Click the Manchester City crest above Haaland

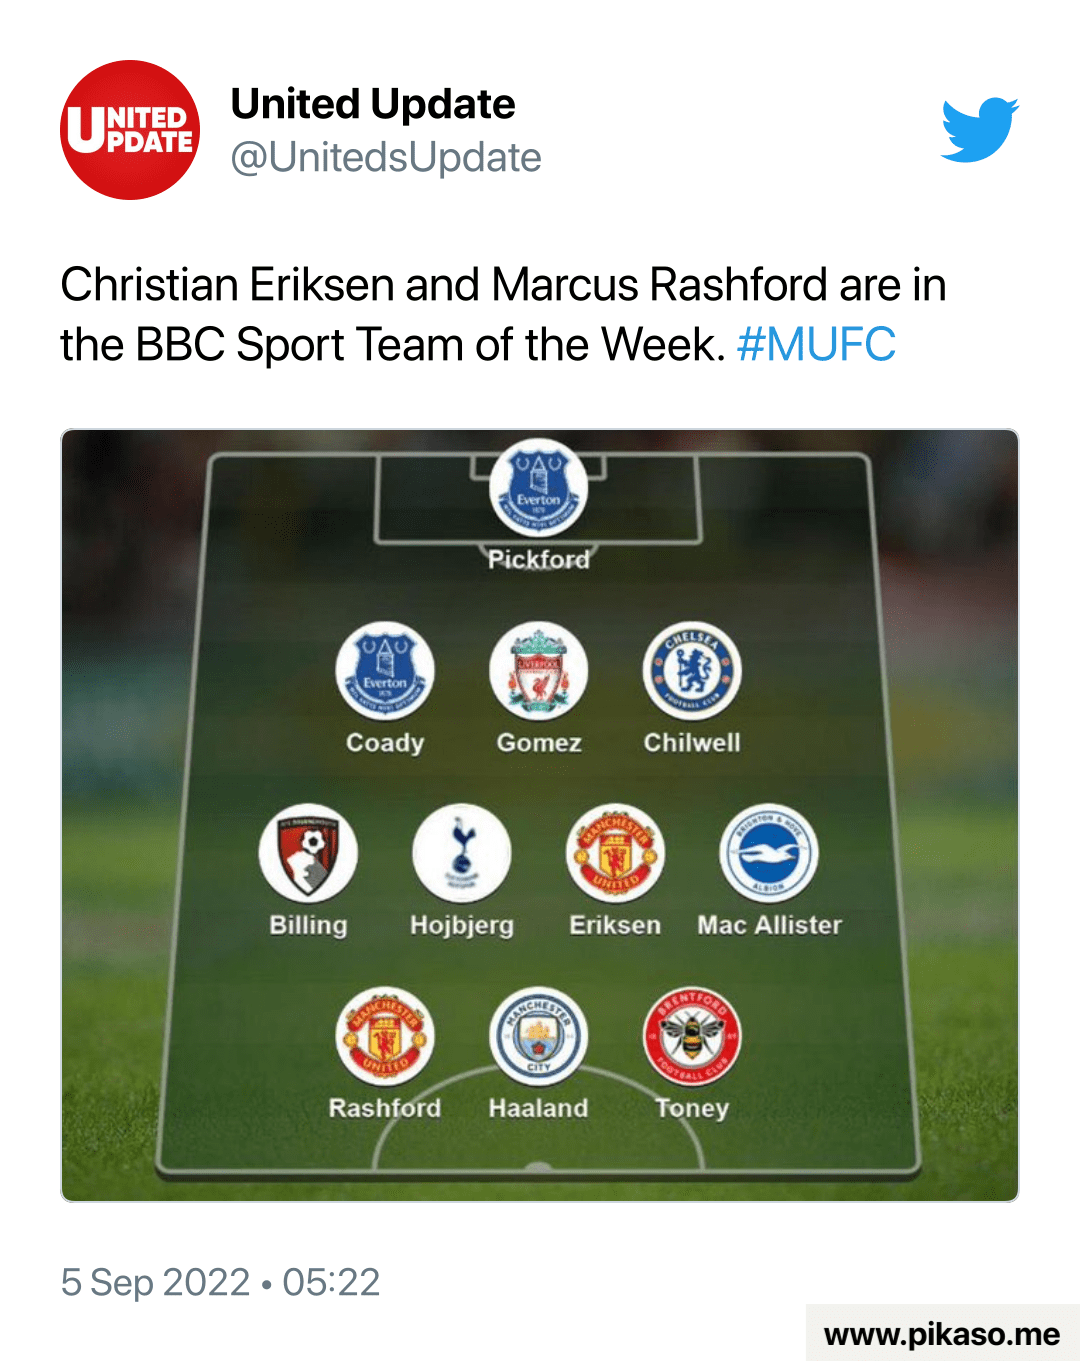[x=538, y=1036]
